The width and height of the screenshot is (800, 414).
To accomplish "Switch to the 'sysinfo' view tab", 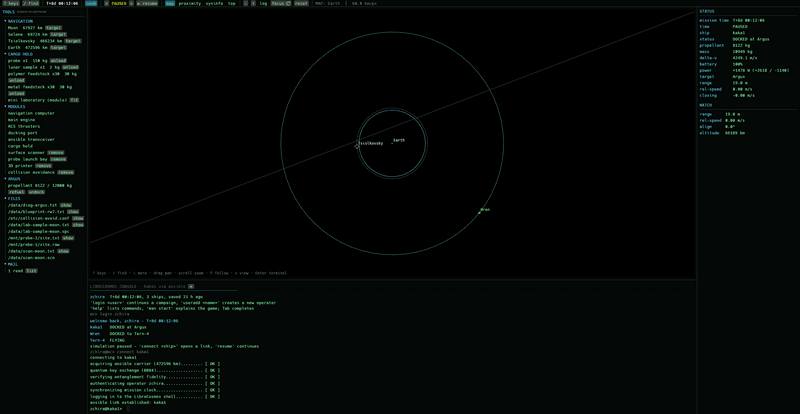I will [214, 3].
